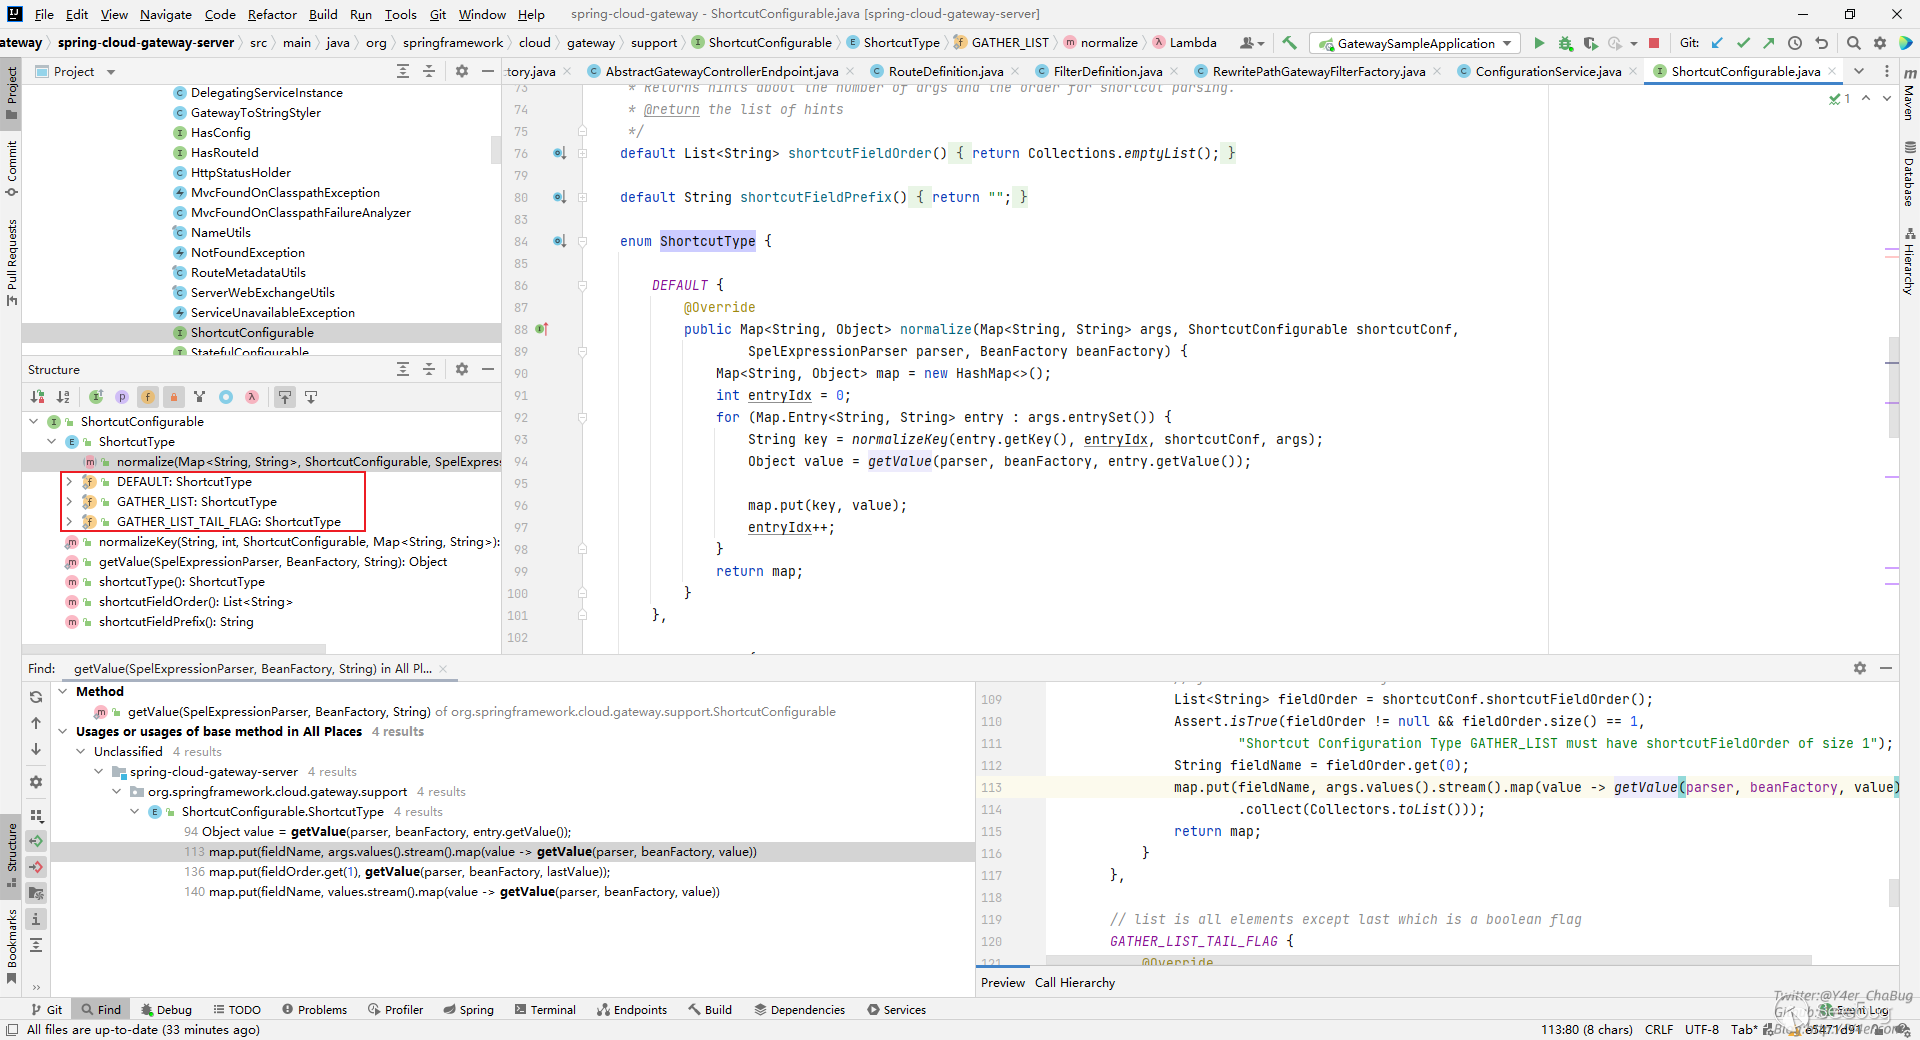Viewport: 1920px width, 1040px height.
Task: Open Search Everywhere magnifier in toolbar
Action: 1853,43
